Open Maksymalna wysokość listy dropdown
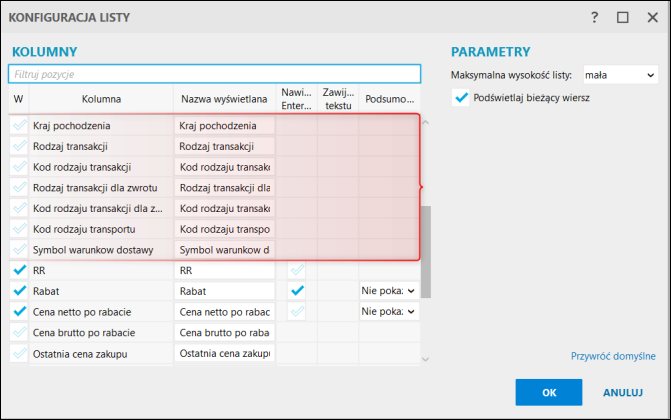The image size is (671, 420). click(618, 74)
